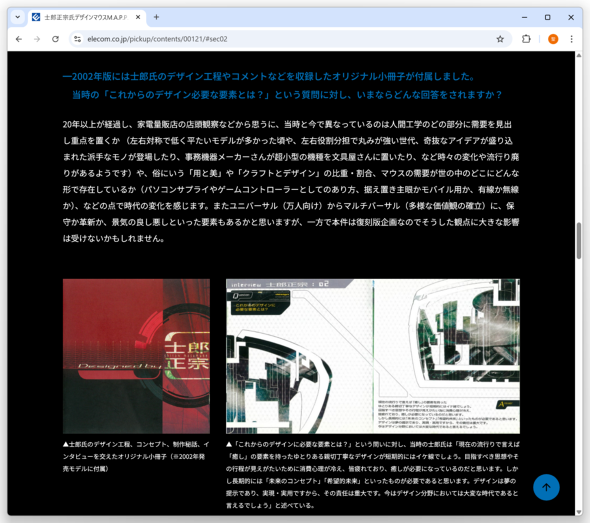The width and height of the screenshot is (590, 523).
Task: Click the line ending は受けないかもしれません。
Action: [114, 239]
